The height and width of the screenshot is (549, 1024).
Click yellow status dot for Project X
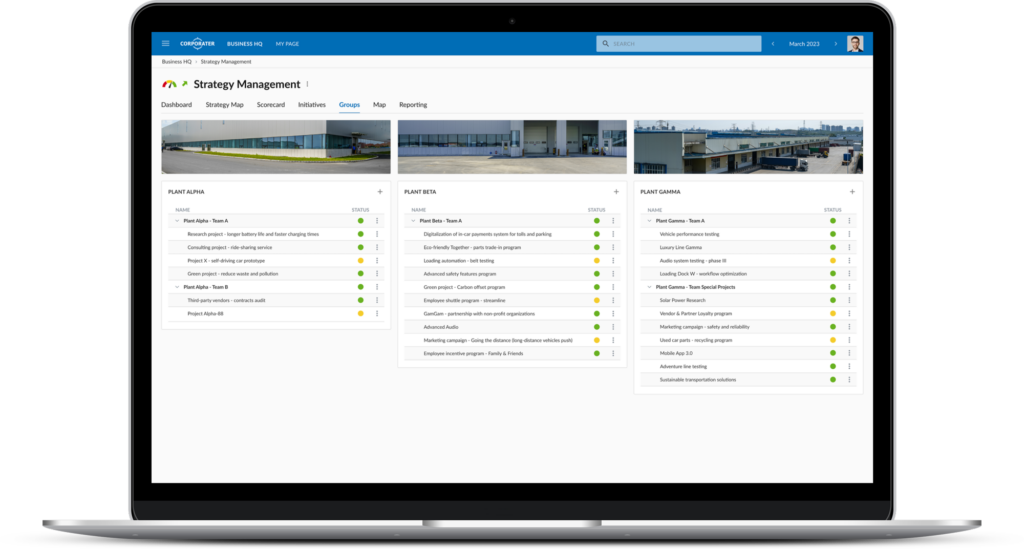(x=360, y=260)
